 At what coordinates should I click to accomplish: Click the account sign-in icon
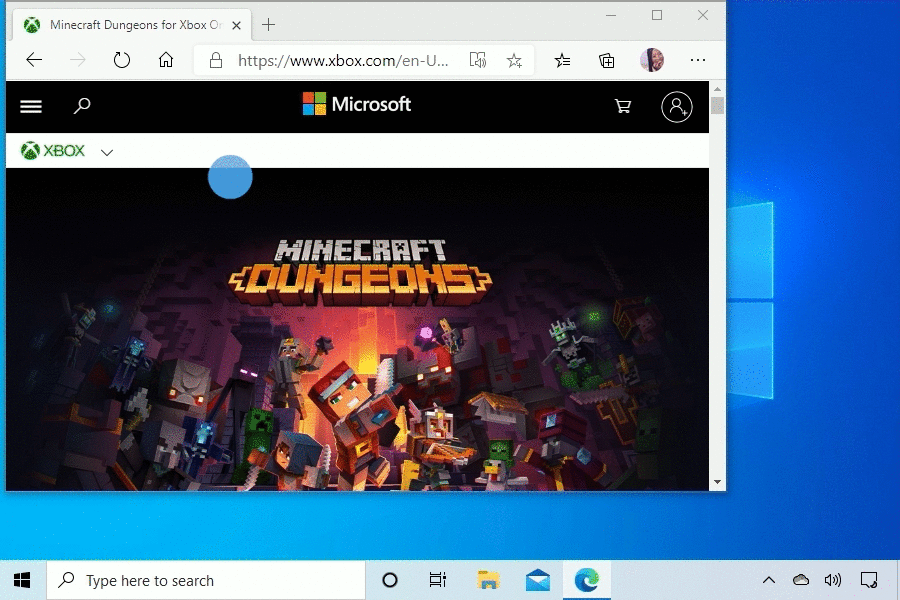point(677,107)
